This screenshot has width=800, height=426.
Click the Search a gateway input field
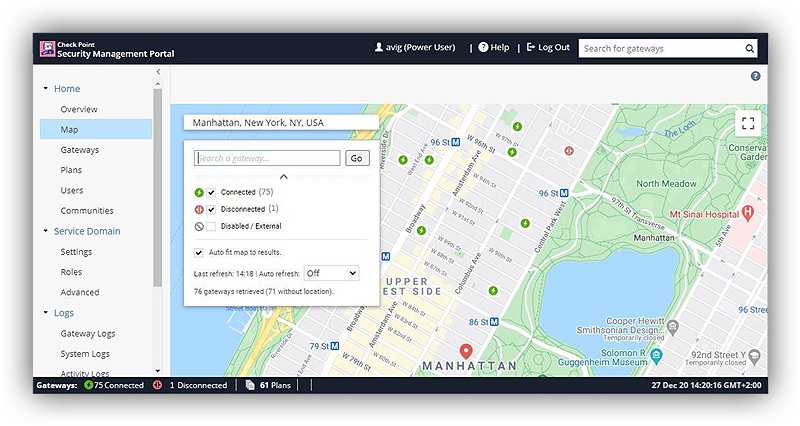click(267, 158)
